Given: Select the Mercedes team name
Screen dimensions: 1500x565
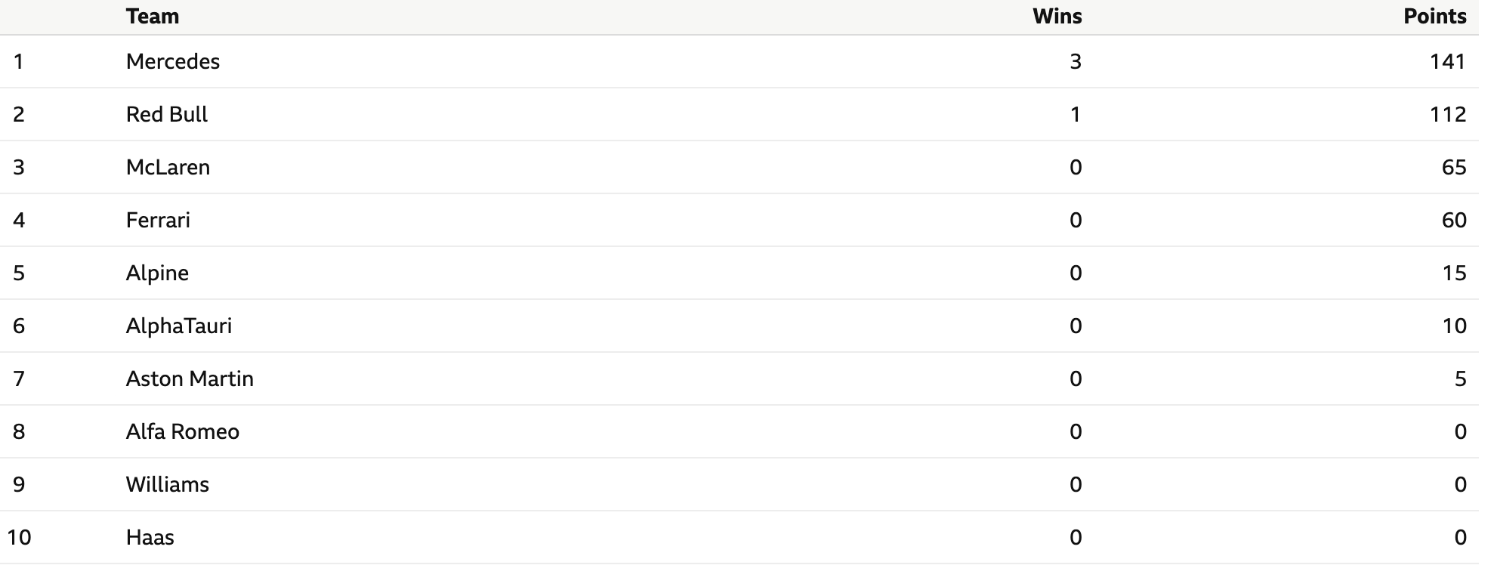Looking at the screenshot, I should 173,61.
